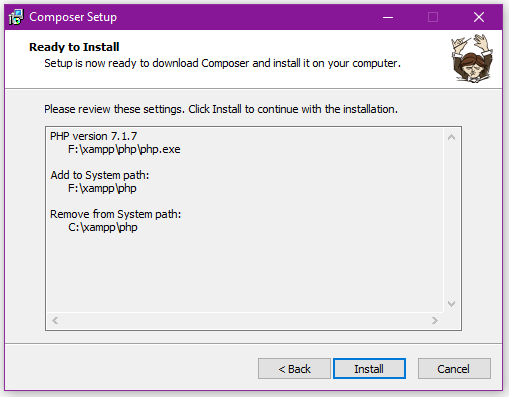Minimize the Composer Setup window
Image resolution: width=509 pixels, height=397 pixels.
click(x=388, y=17)
